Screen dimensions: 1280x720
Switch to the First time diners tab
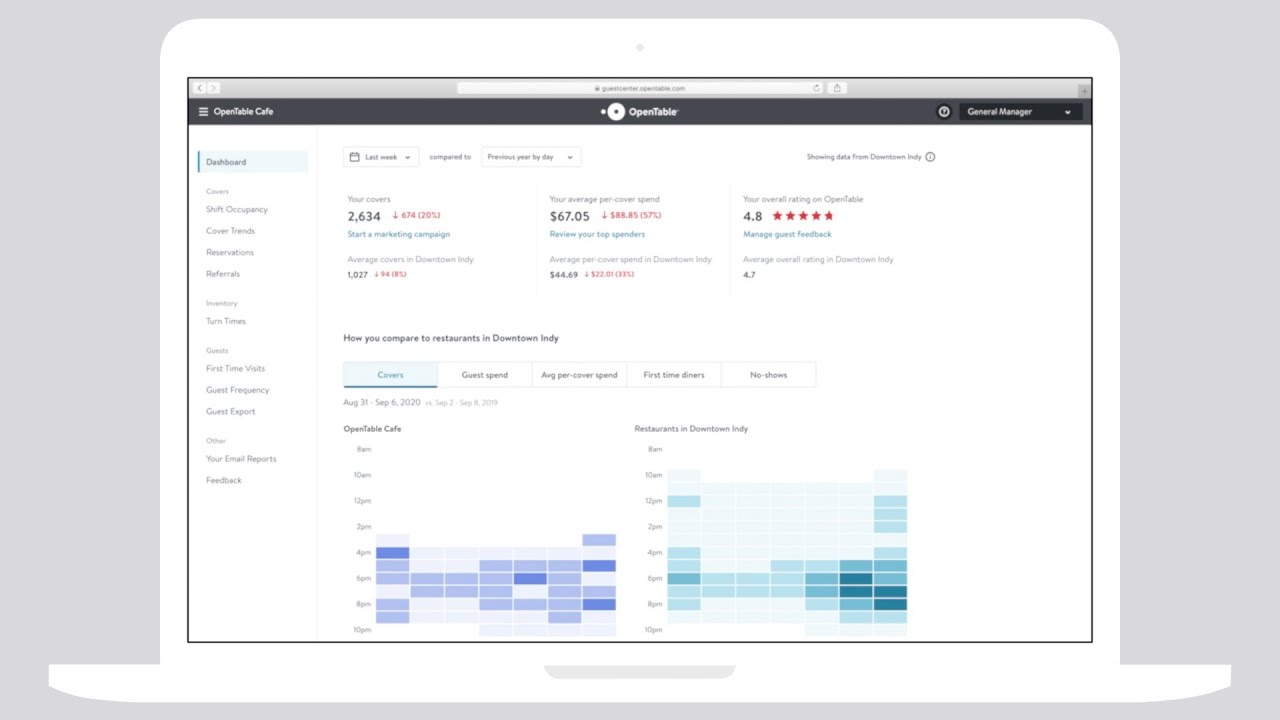point(674,375)
